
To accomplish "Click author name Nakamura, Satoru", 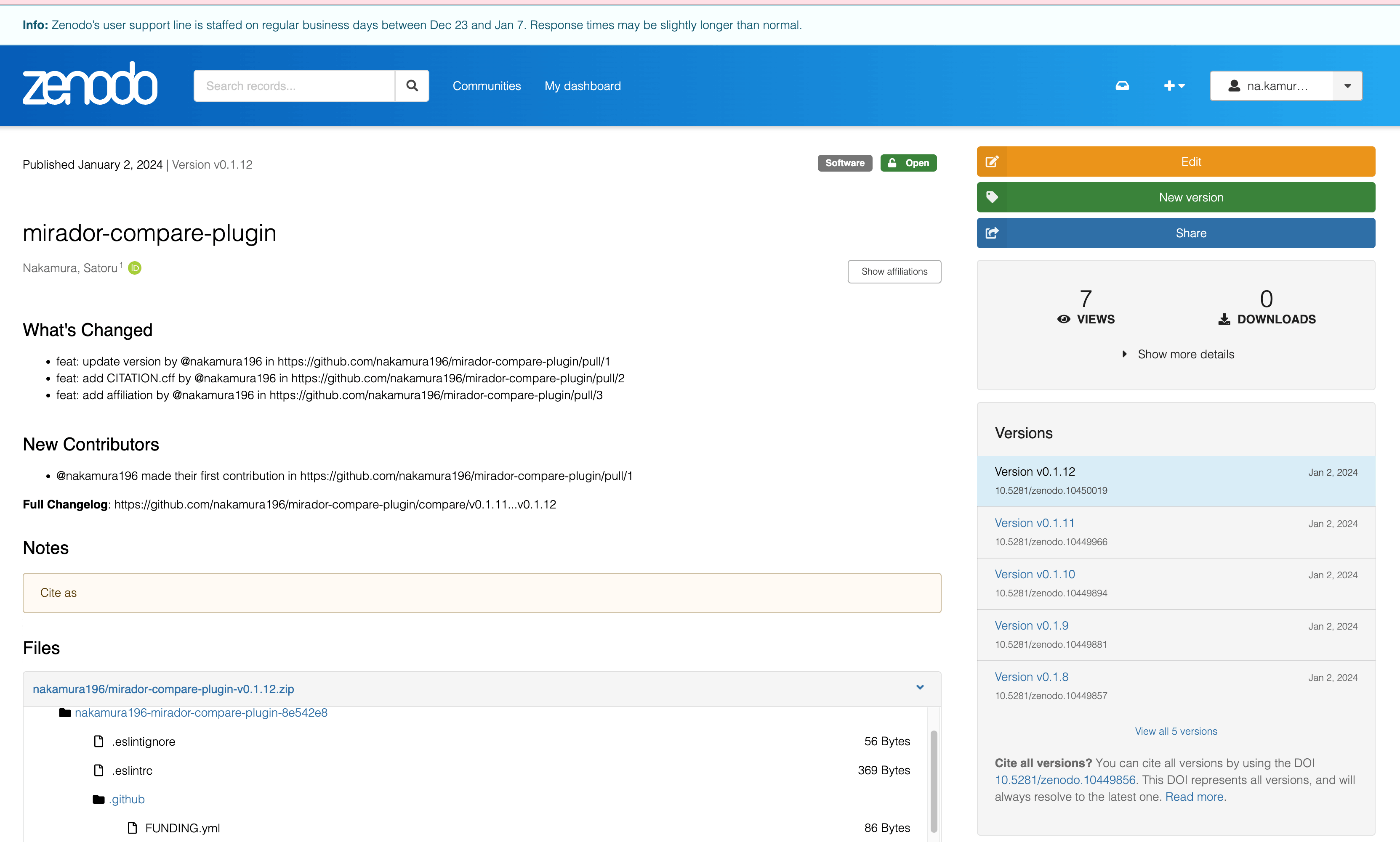I will 70,268.
